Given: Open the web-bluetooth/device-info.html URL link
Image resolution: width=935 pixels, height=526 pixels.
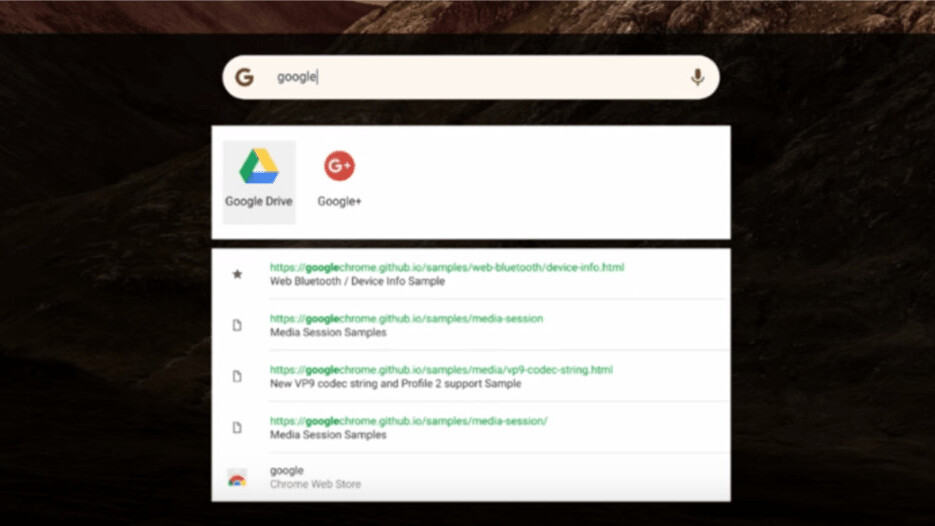Looking at the screenshot, I should [447, 267].
